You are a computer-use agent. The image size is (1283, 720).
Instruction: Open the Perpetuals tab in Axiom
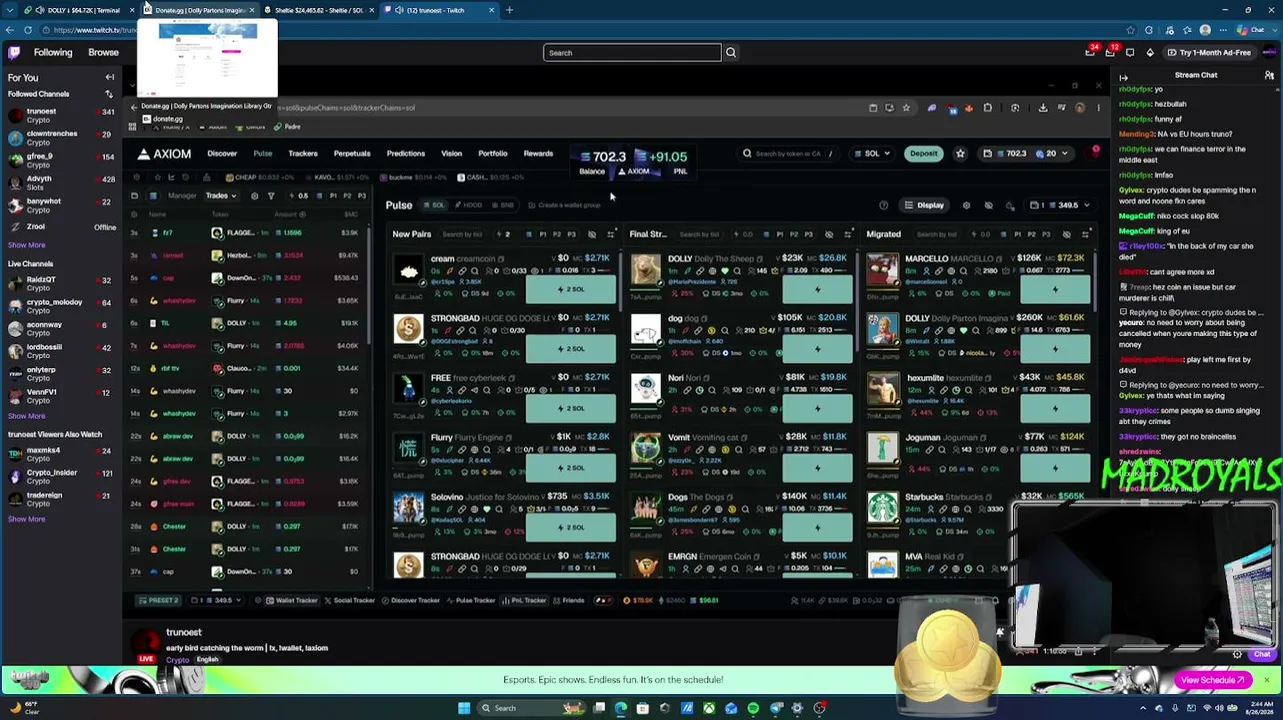352,154
